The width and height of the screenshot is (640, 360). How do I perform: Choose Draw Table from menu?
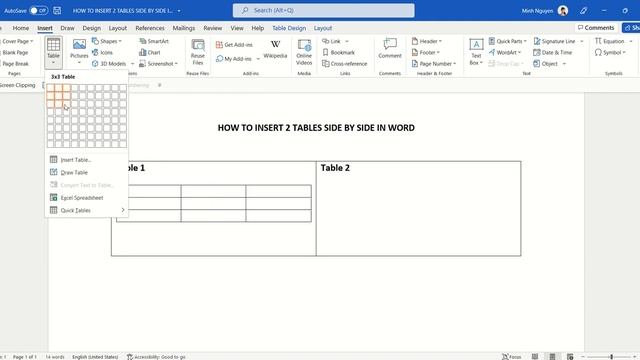(x=87, y=173)
